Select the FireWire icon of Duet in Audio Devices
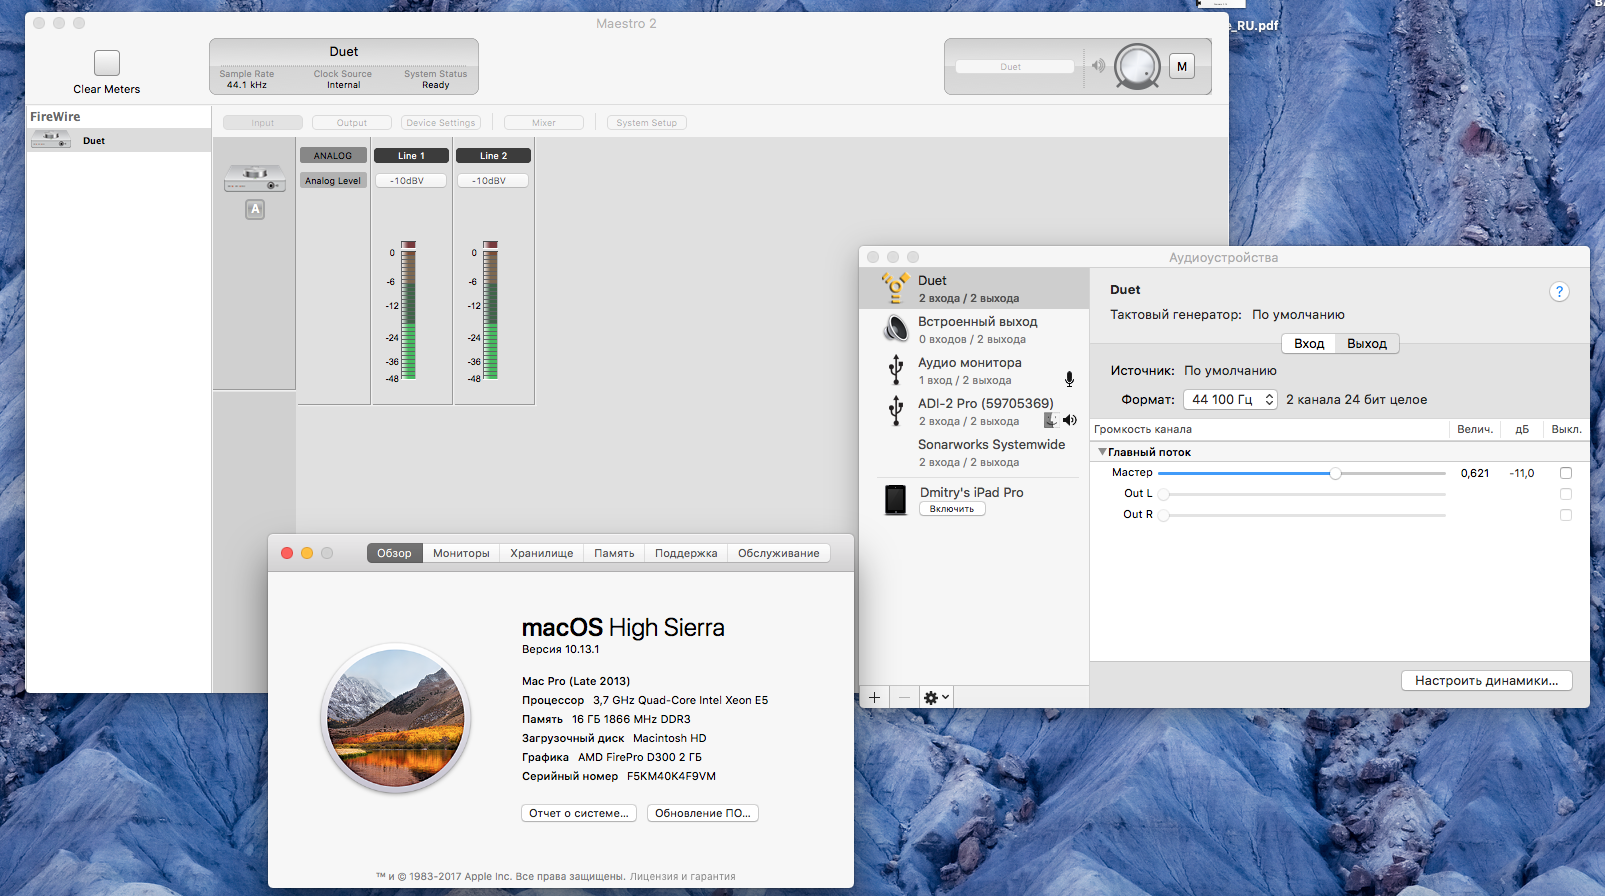This screenshot has width=1605, height=896. coord(895,288)
